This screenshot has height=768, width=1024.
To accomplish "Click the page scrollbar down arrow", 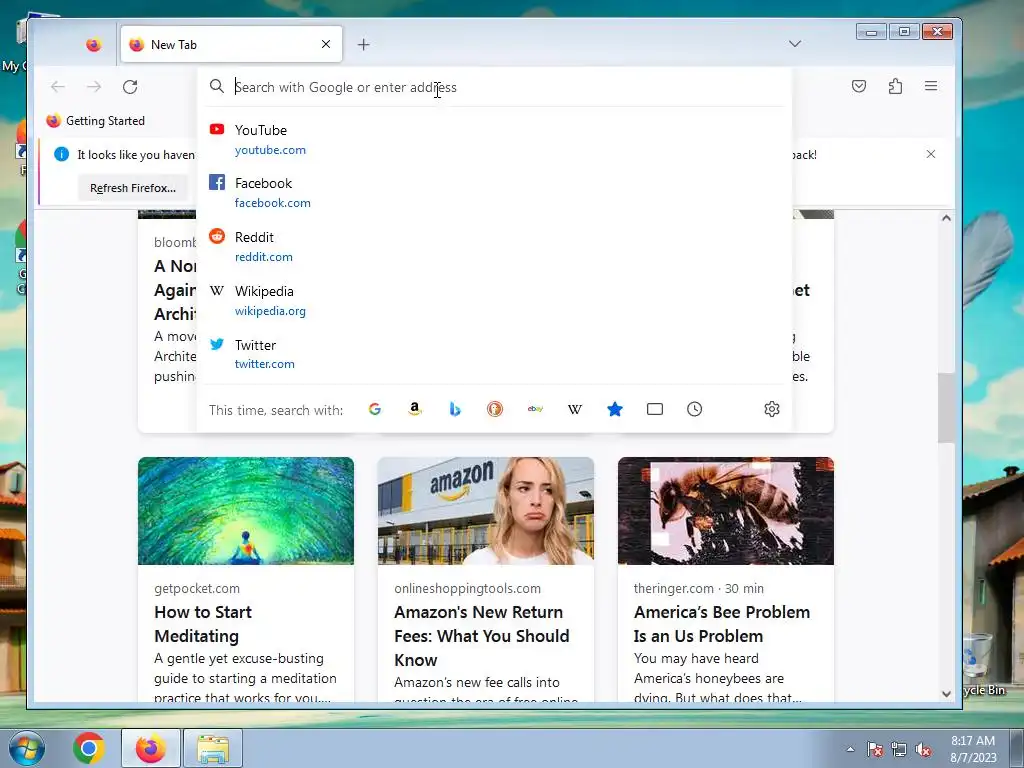I will point(946,694).
